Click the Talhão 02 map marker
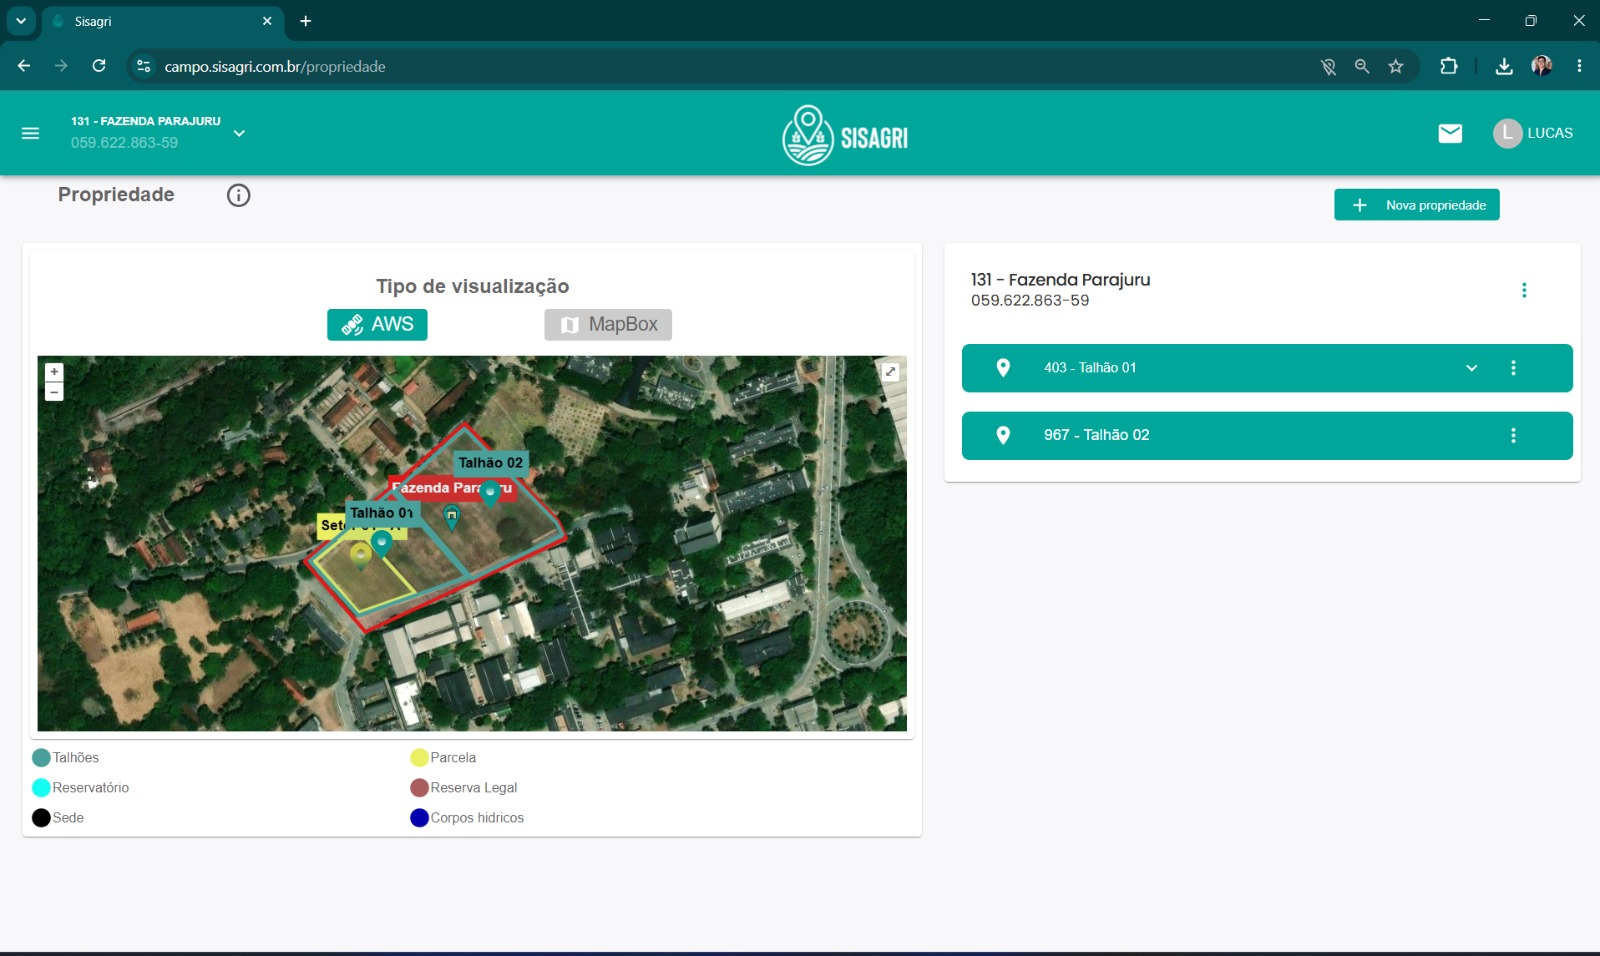Viewport: 1600px width, 956px height. coord(490,492)
